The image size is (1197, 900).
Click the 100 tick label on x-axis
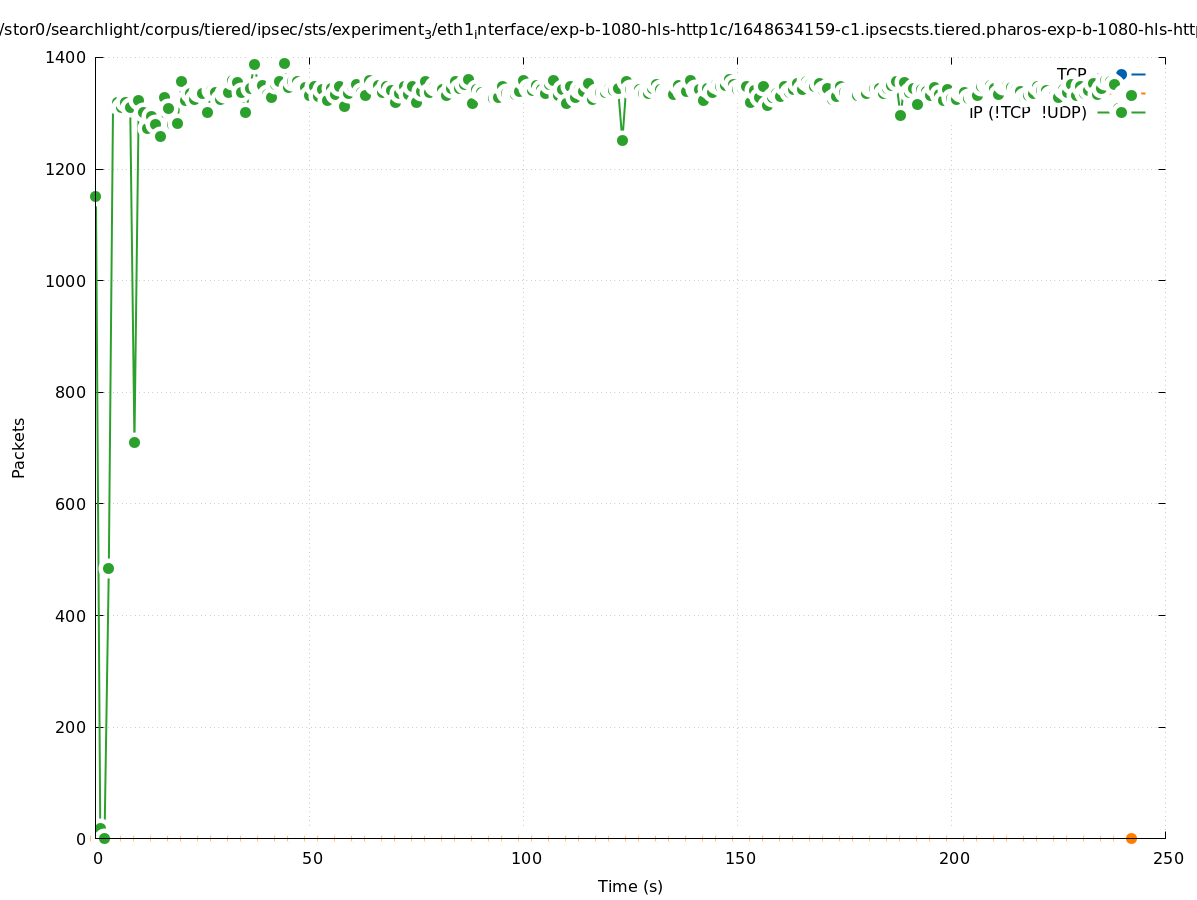(x=526, y=858)
